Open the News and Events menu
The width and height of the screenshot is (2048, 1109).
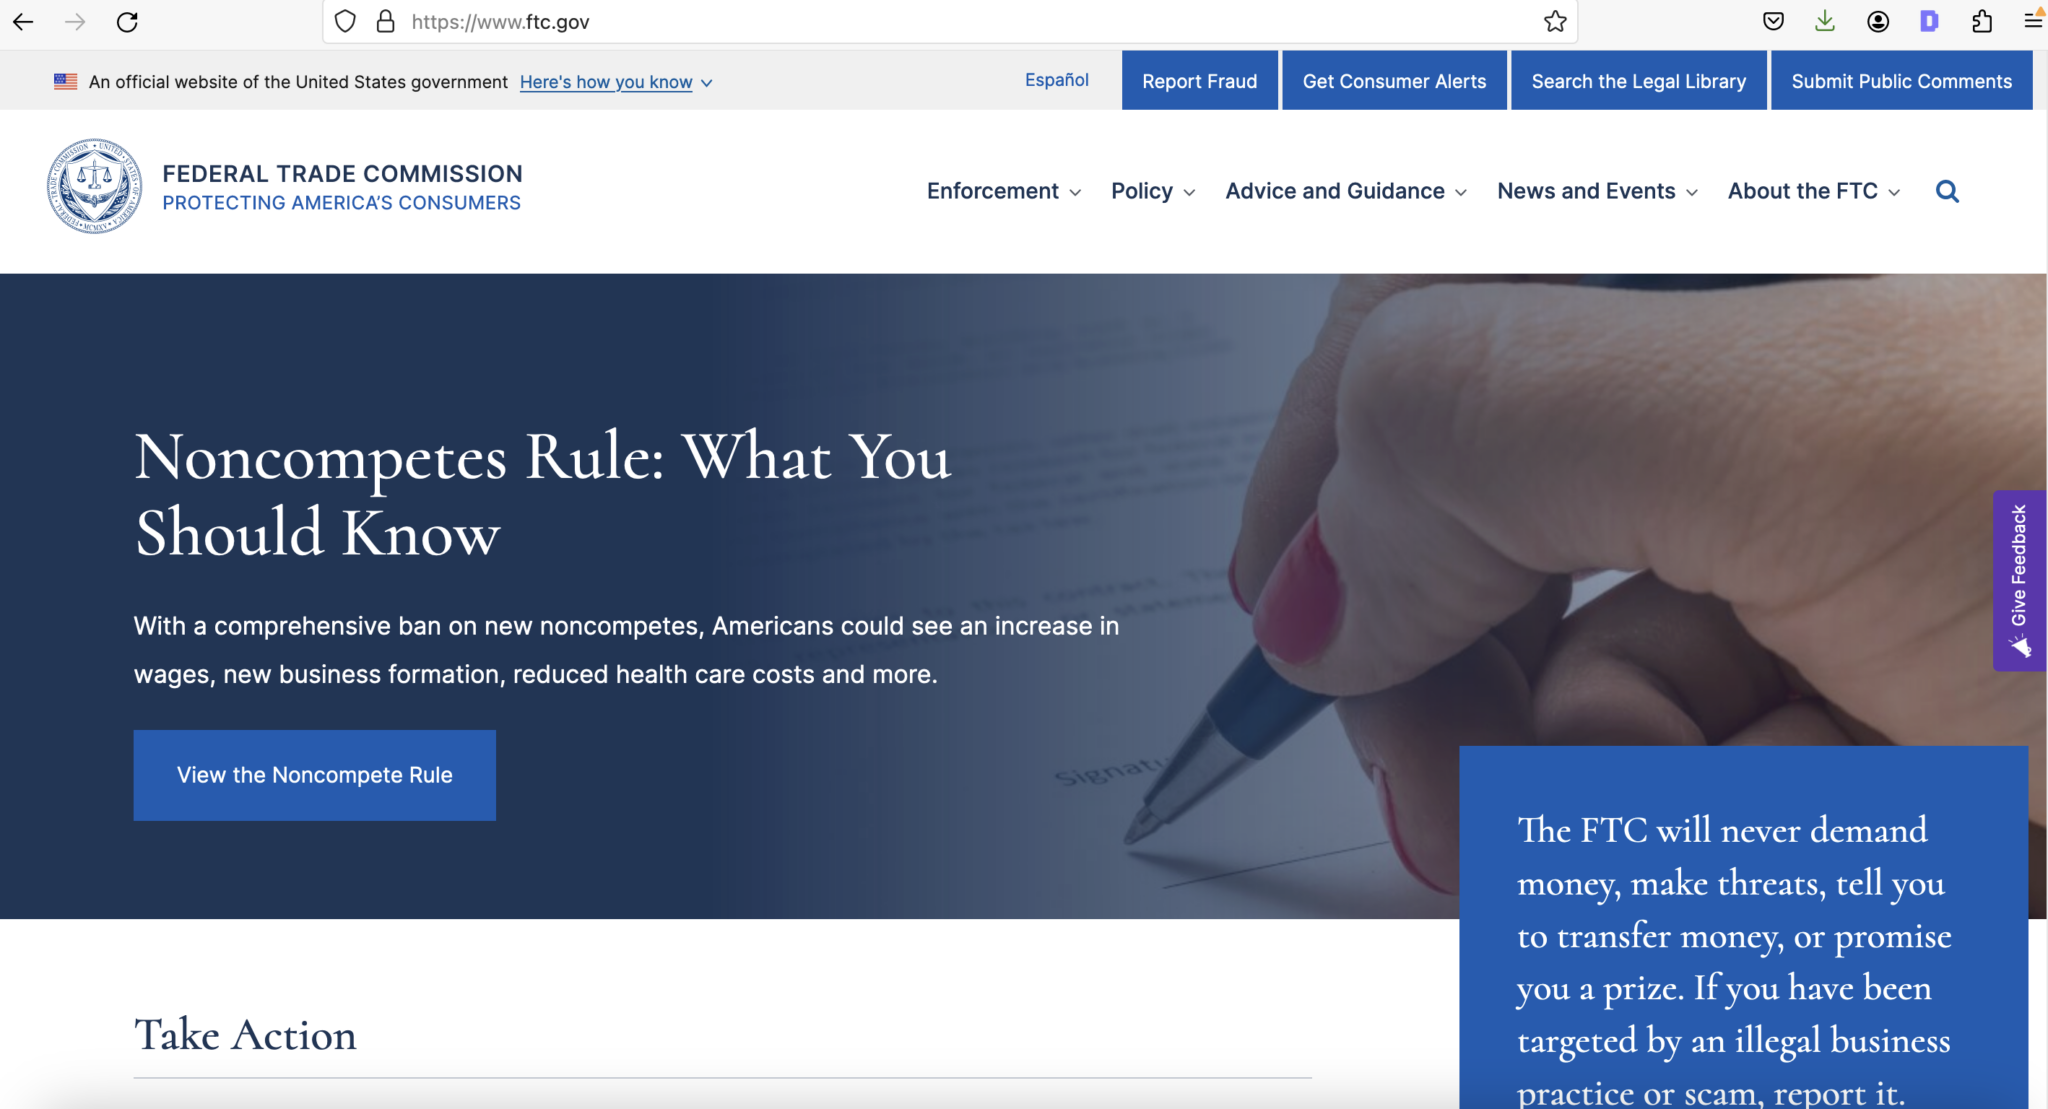coord(1597,191)
